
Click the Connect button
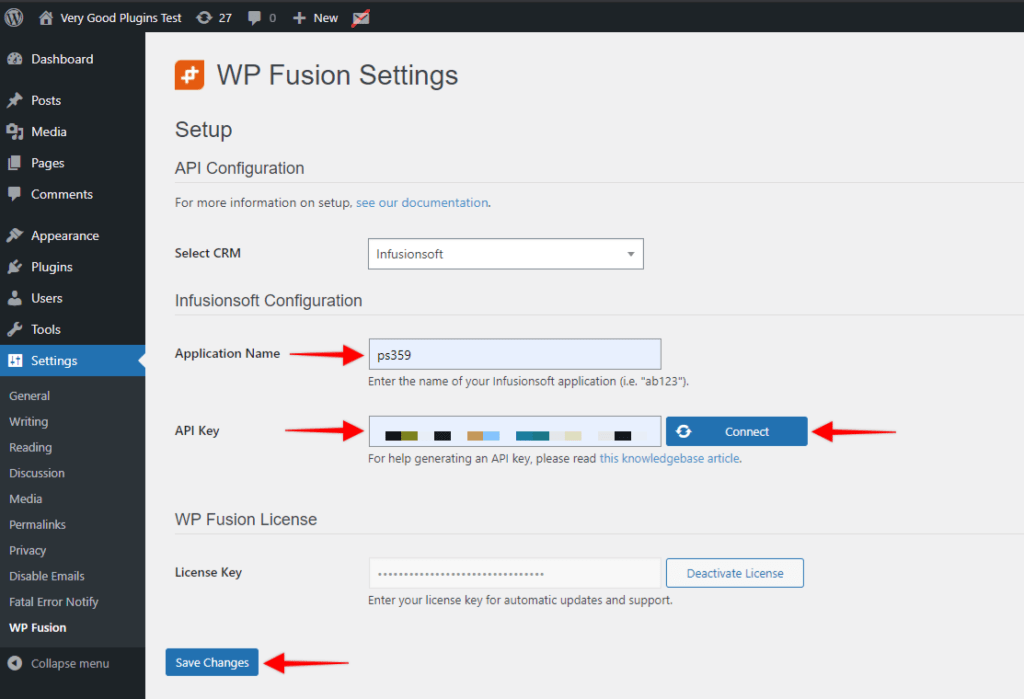coord(736,431)
